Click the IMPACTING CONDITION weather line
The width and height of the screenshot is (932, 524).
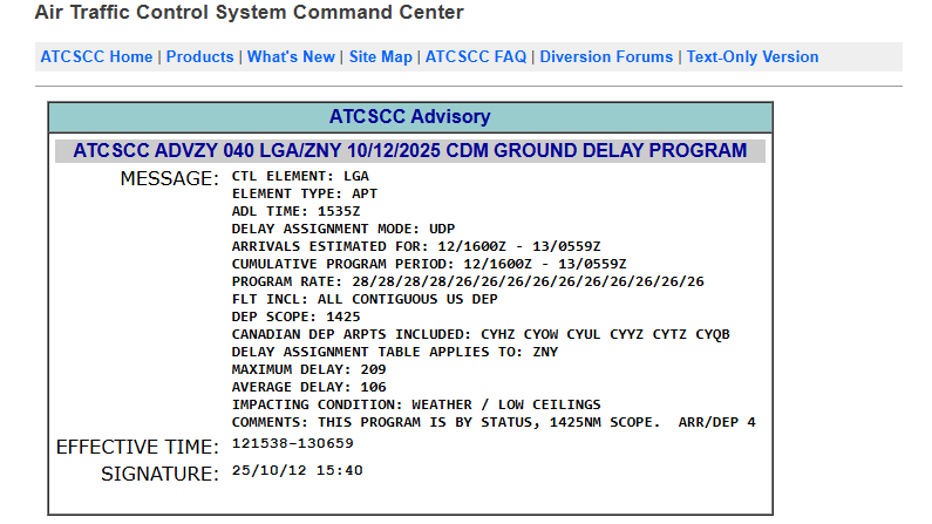coord(416,405)
